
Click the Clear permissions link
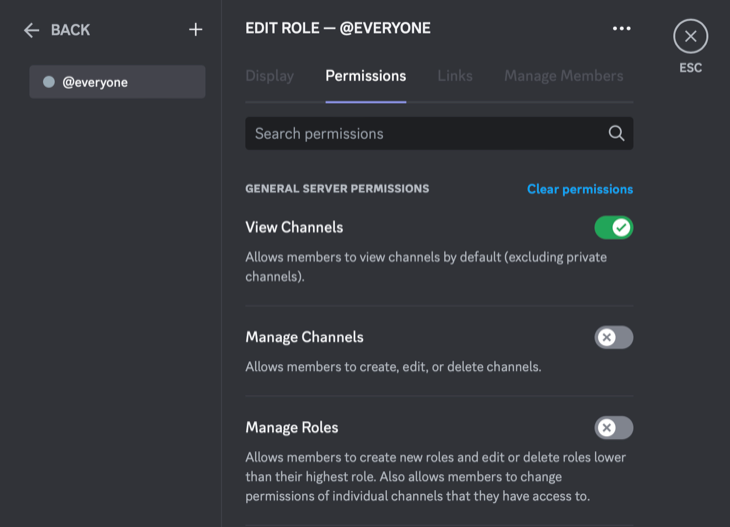pos(580,189)
